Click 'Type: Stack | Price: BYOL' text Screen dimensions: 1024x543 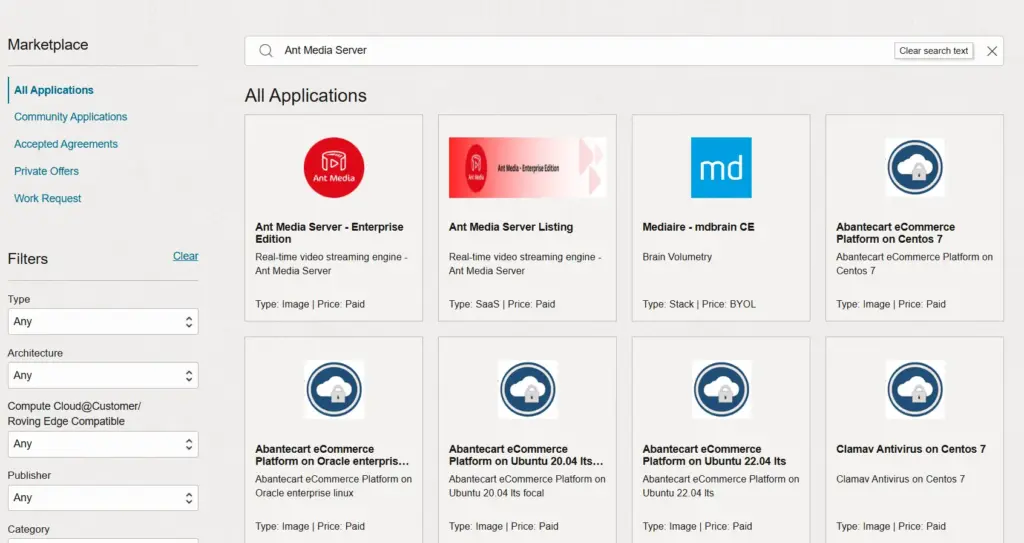(699, 304)
